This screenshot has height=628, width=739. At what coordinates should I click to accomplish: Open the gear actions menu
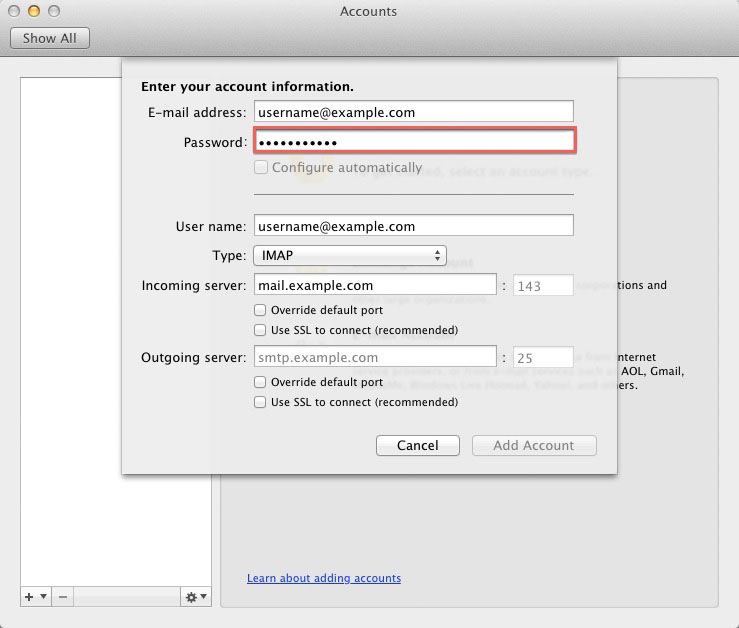point(195,597)
